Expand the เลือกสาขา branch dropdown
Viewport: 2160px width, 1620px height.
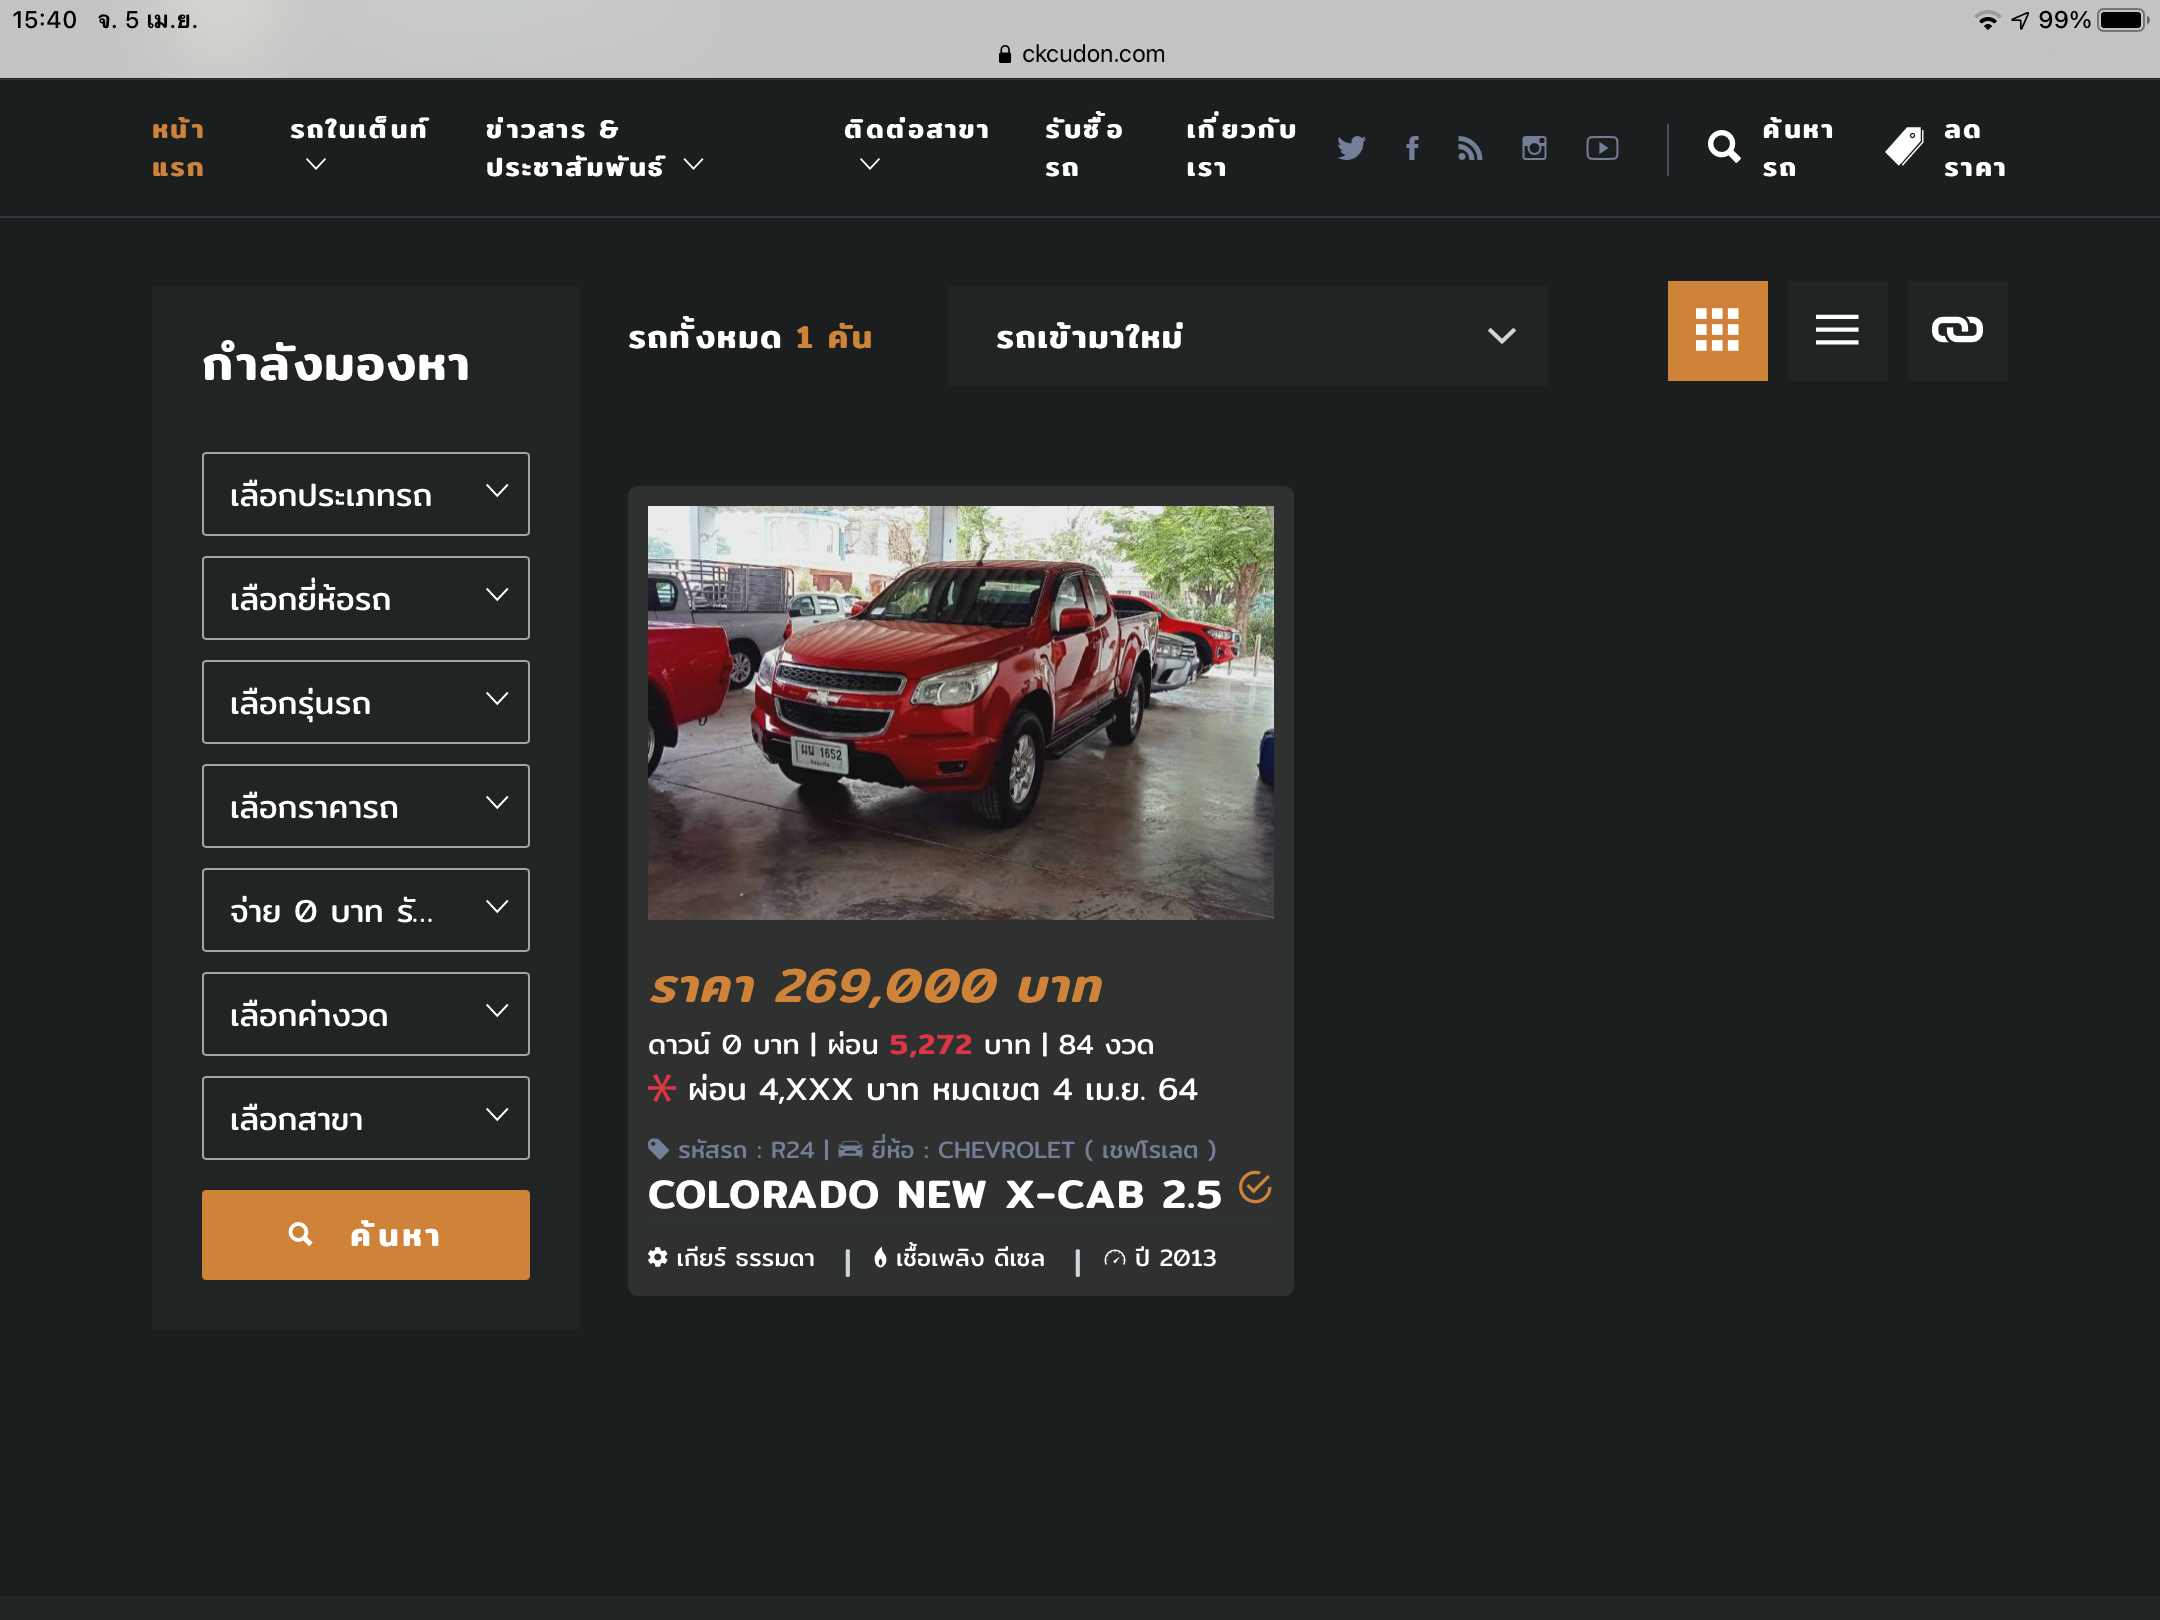pos(366,1118)
